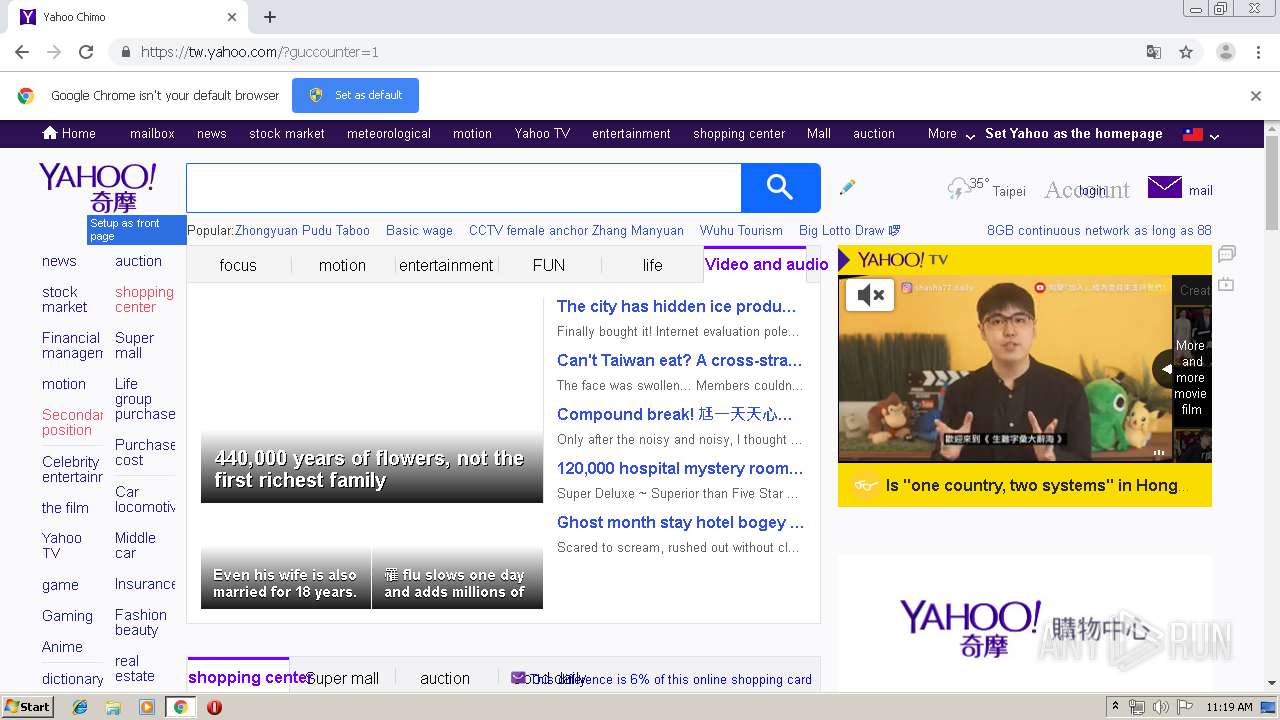The height and width of the screenshot is (720, 1280).
Task: Open meteorological in top navigation
Action: point(389,134)
